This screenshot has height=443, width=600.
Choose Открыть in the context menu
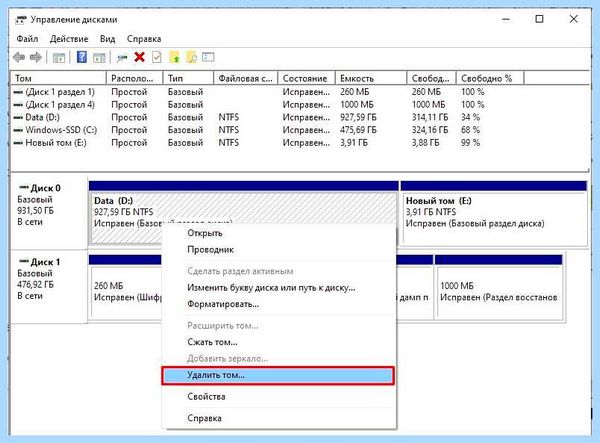click(x=279, y=233)
